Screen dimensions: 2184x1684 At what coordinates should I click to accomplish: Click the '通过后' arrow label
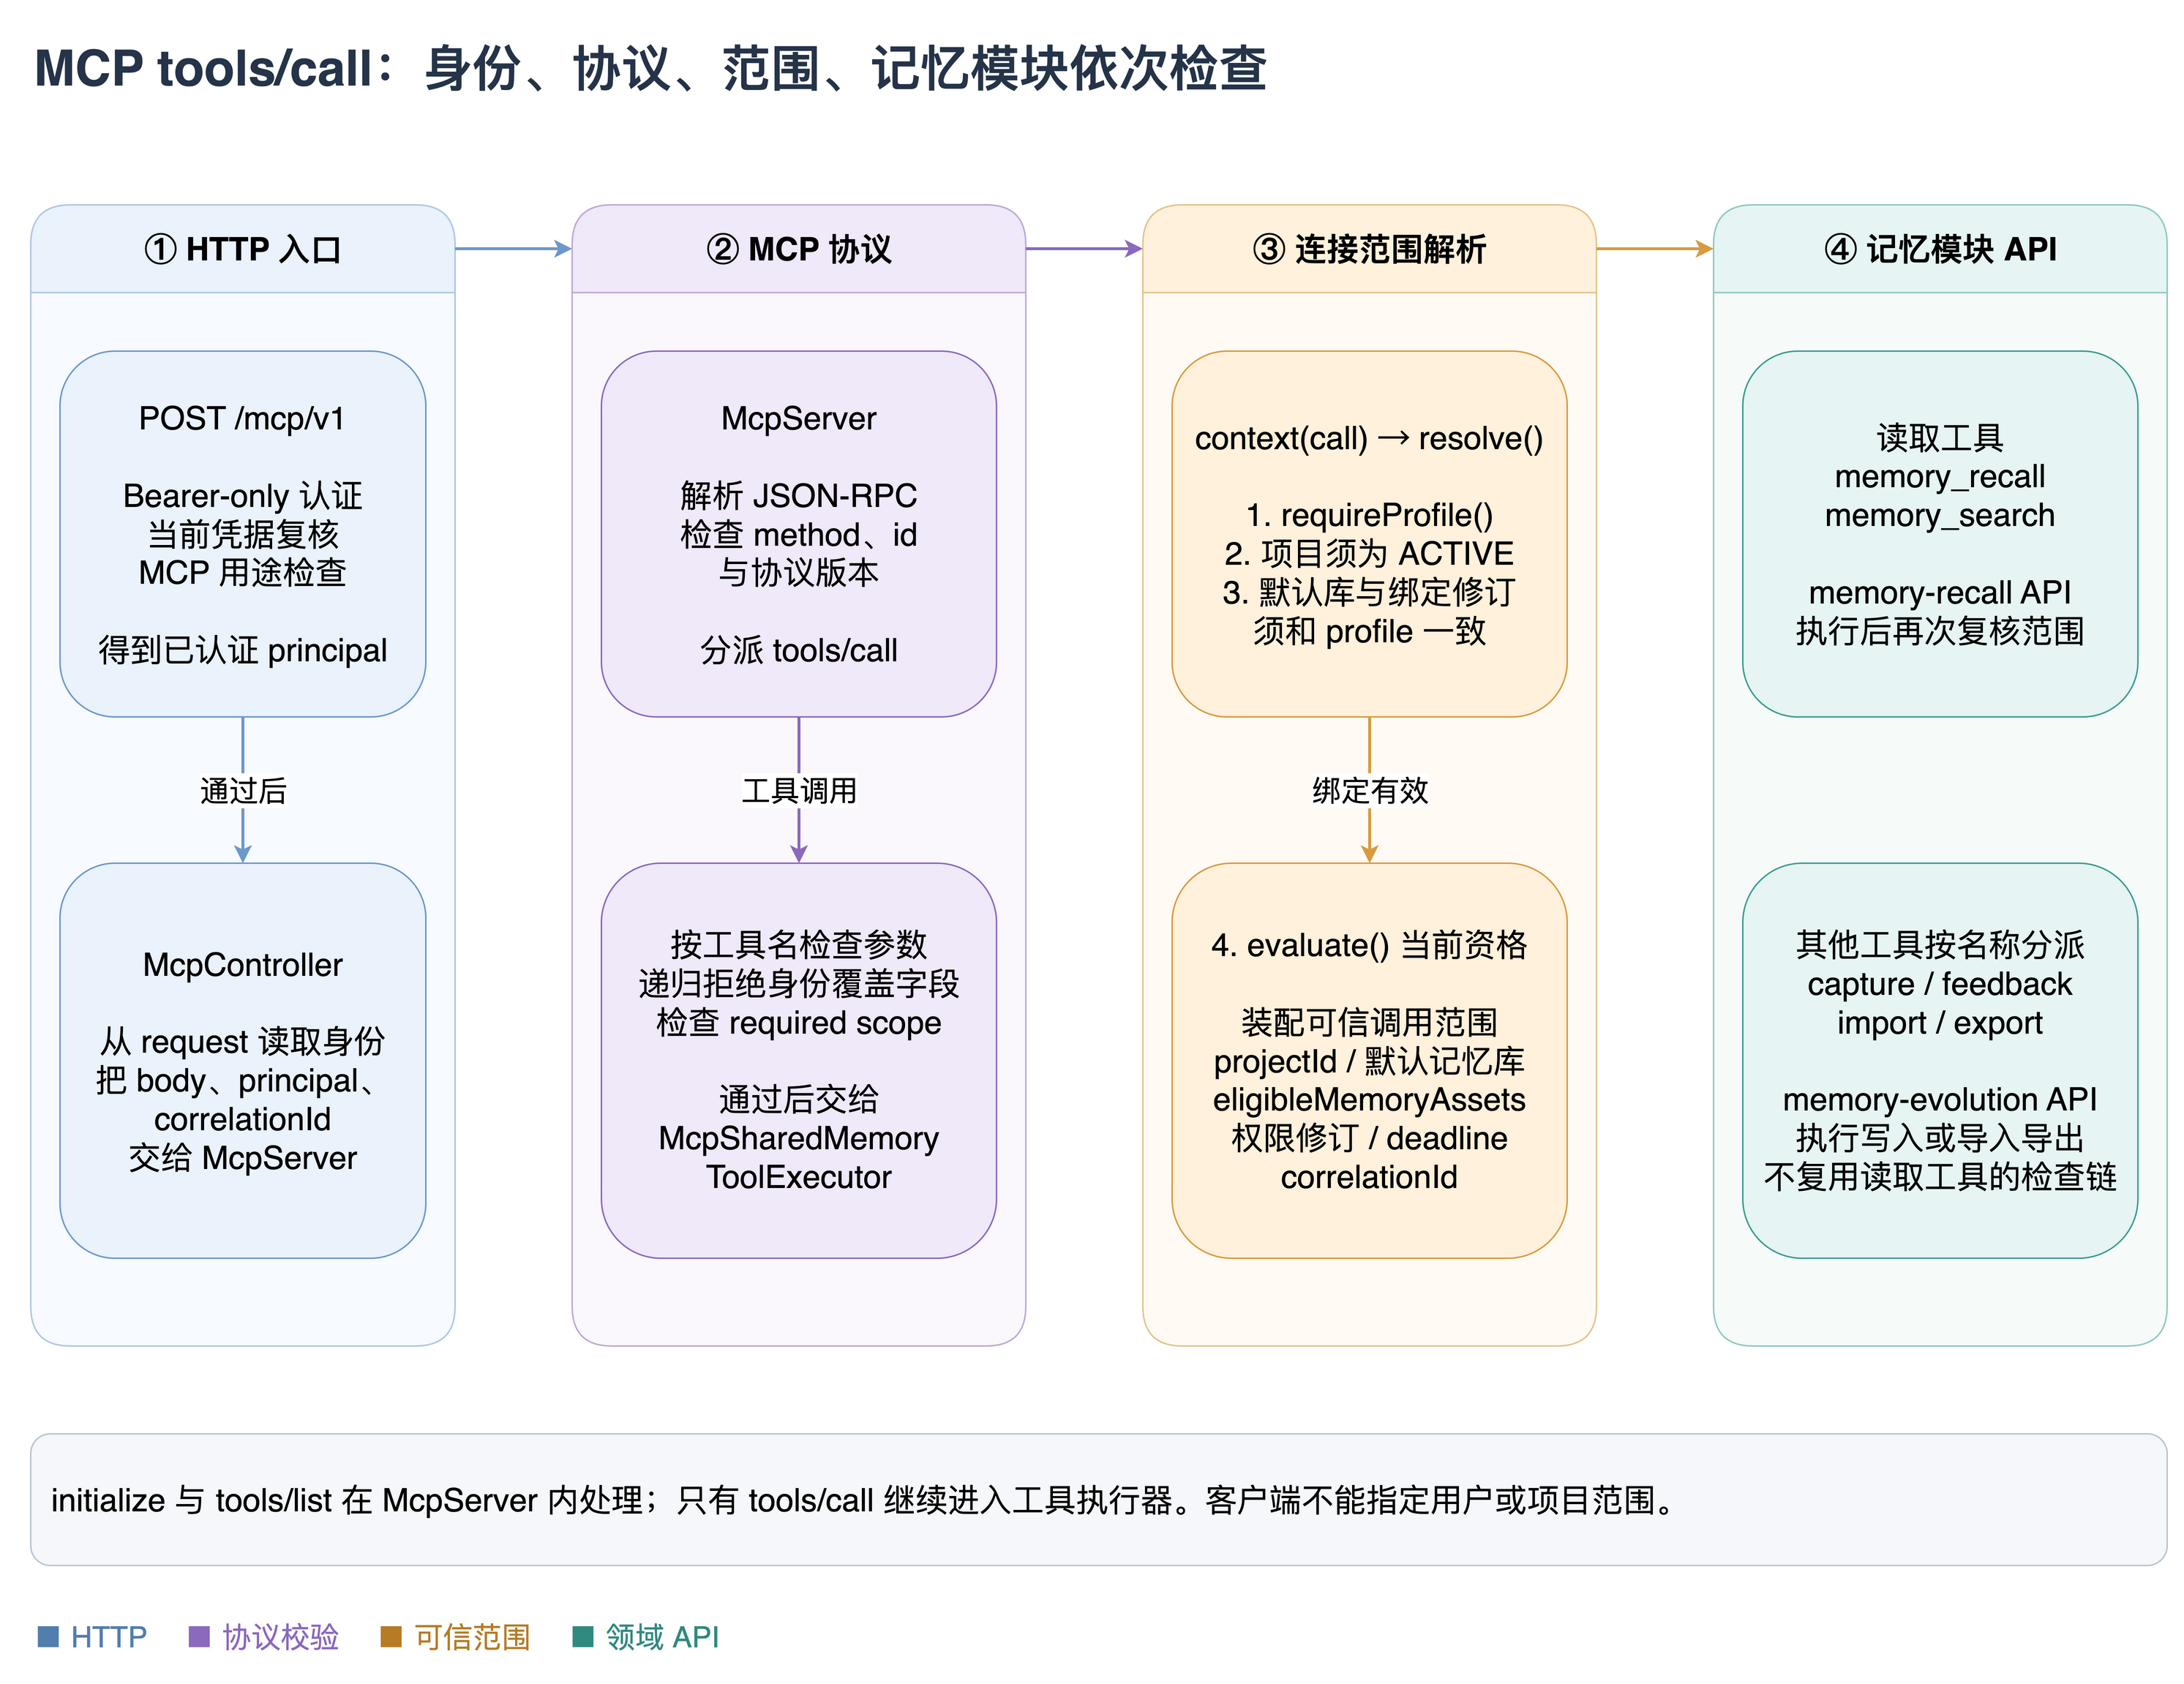(x=243, y=791)
